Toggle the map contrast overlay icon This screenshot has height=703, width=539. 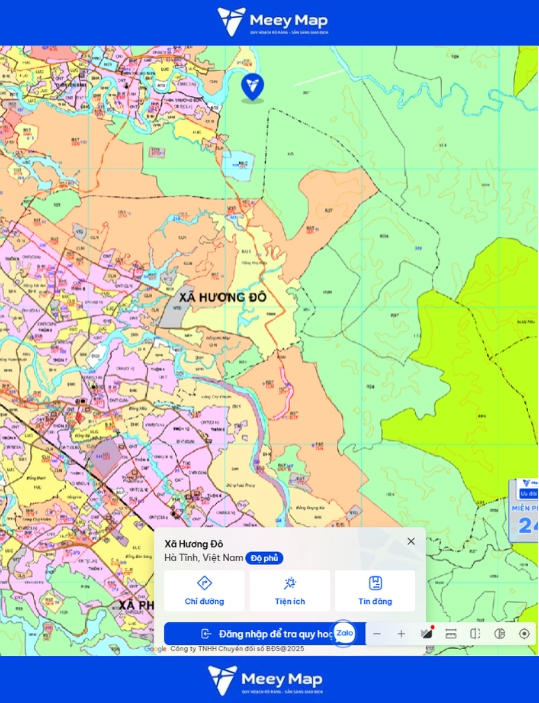(500, 634)
